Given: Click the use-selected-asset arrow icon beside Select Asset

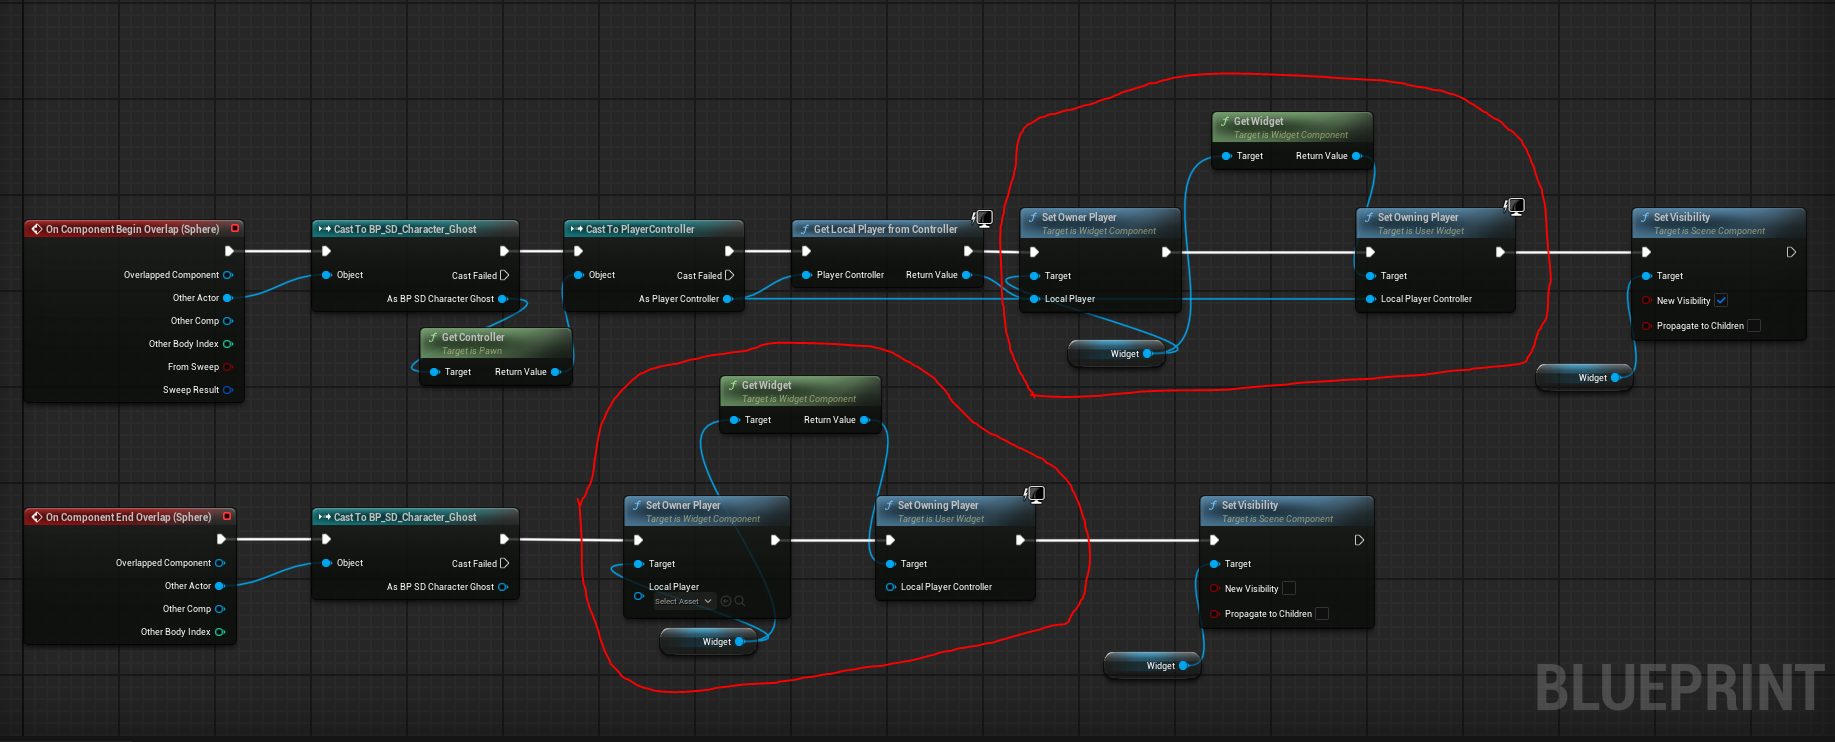Looking at the screenshot, I should [726, 601].
